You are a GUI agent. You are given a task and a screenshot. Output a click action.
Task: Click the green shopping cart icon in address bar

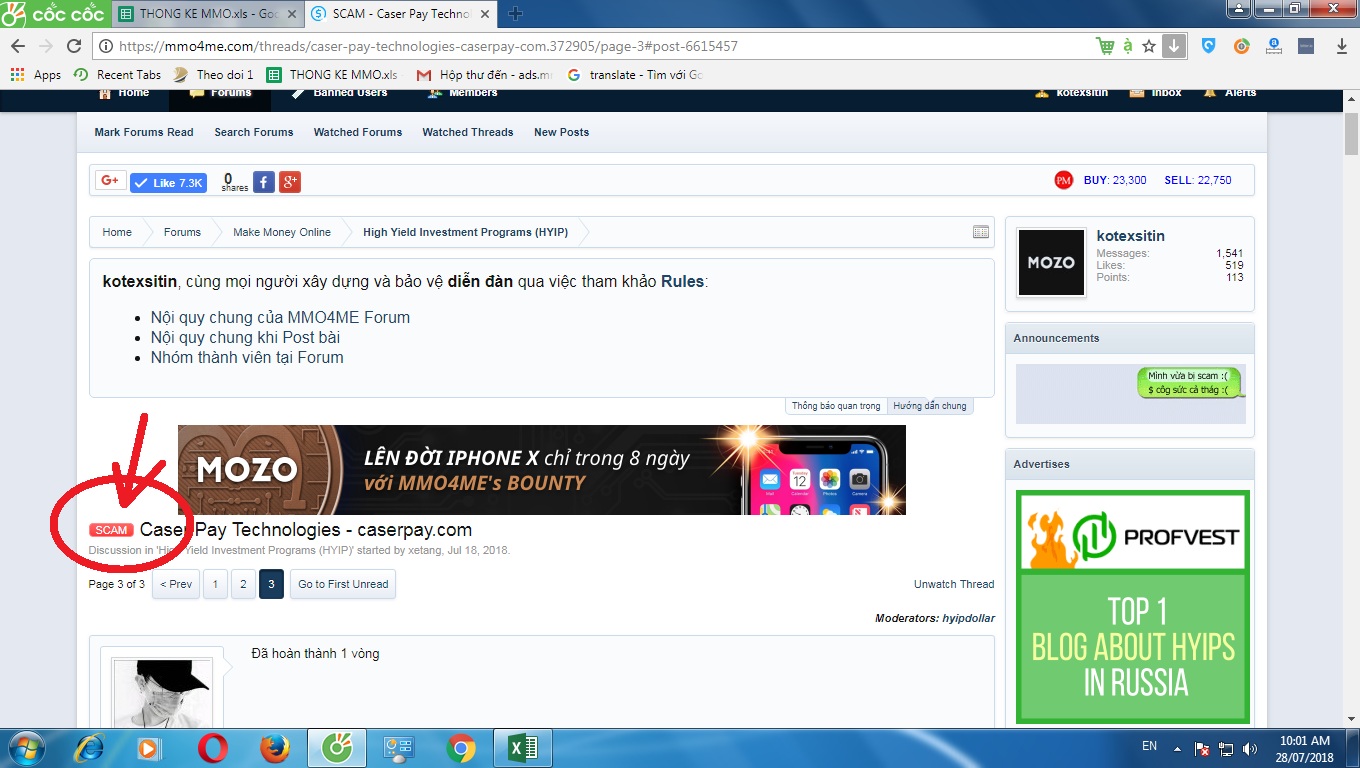coord(1105,46)
